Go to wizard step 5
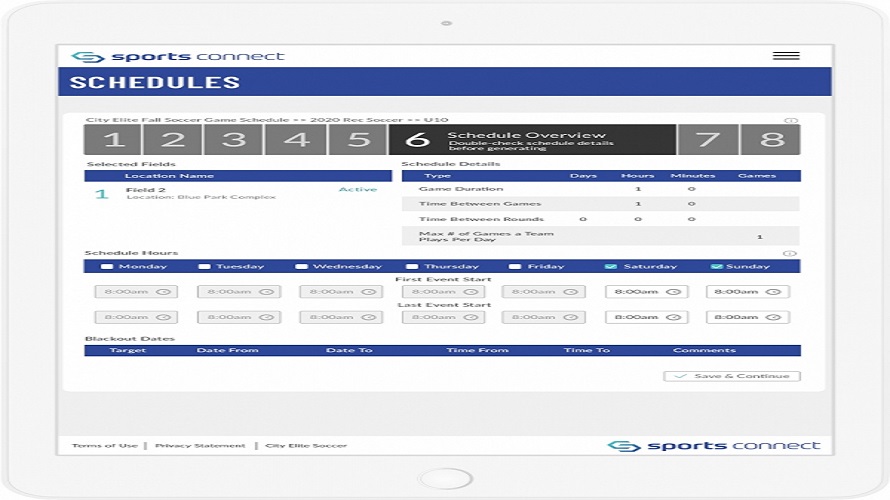The width and height of the screenshot is (890, 500). pos(358,140)
